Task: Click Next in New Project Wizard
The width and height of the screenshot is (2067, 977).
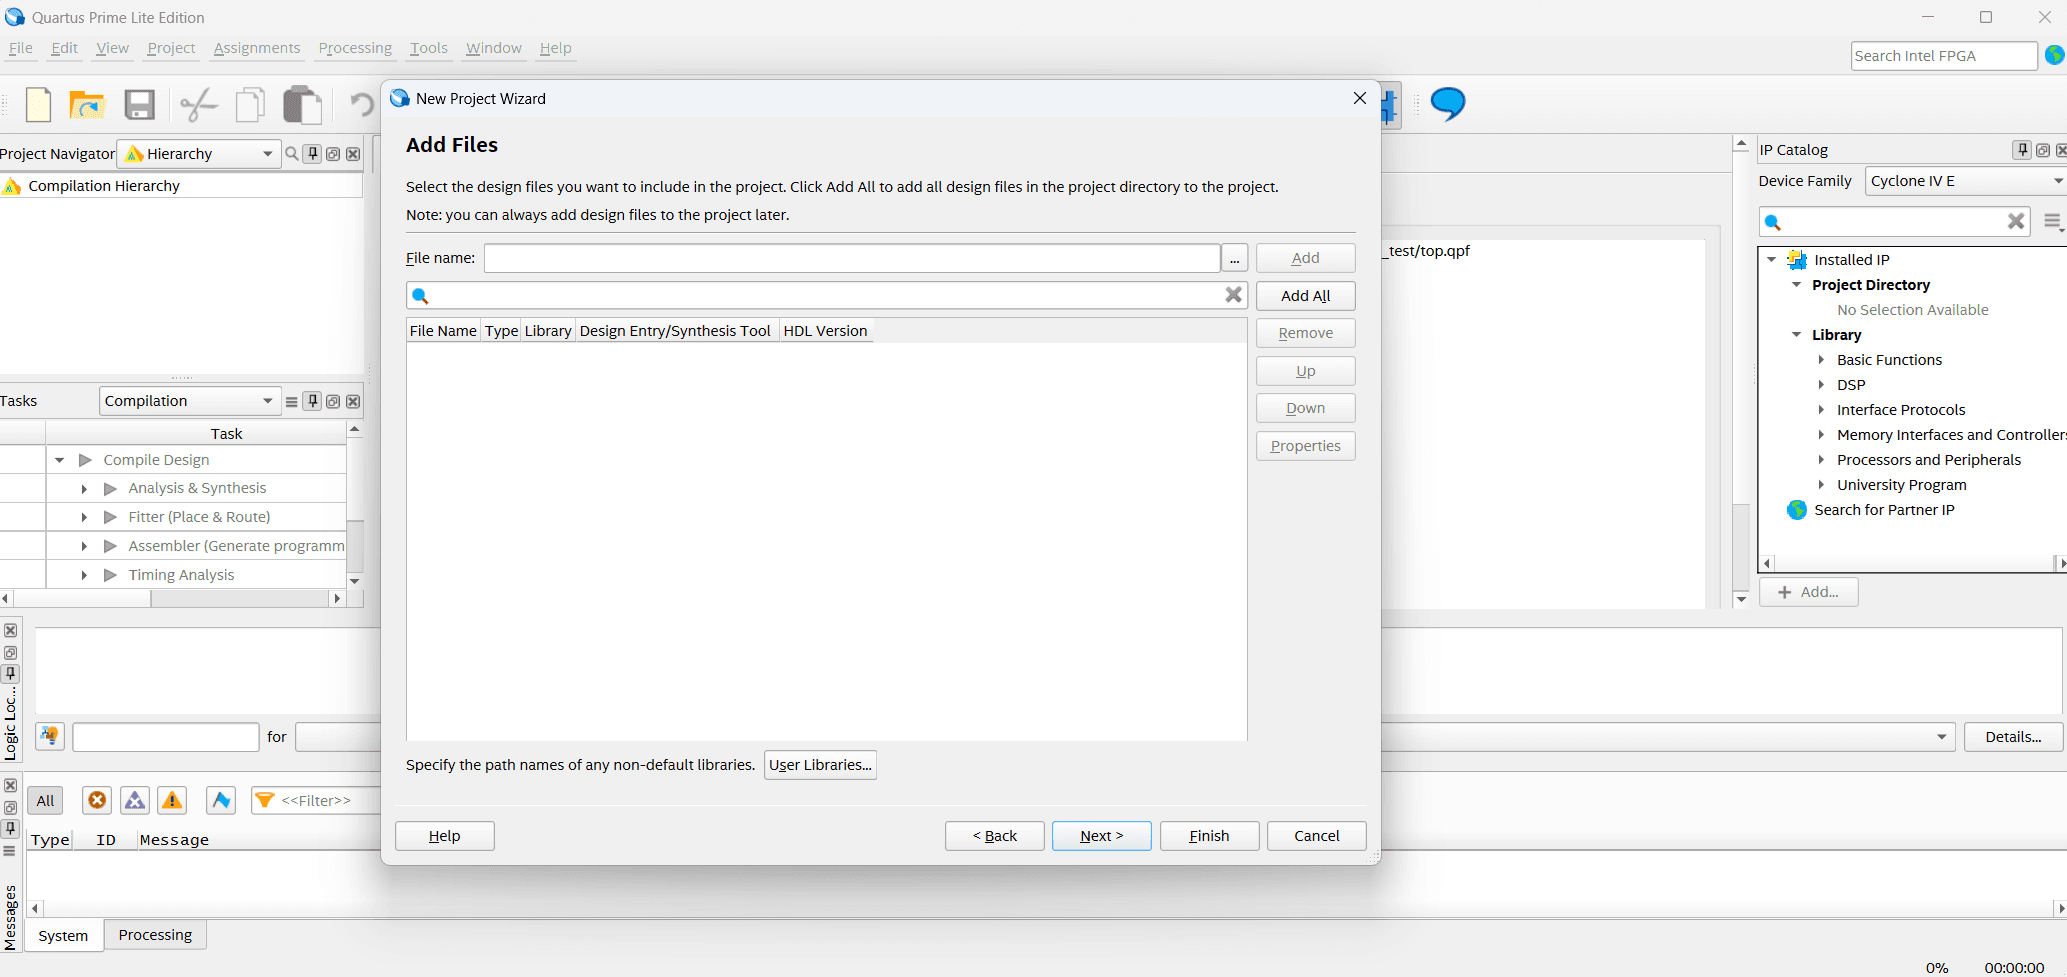Action: point(1101,836)
